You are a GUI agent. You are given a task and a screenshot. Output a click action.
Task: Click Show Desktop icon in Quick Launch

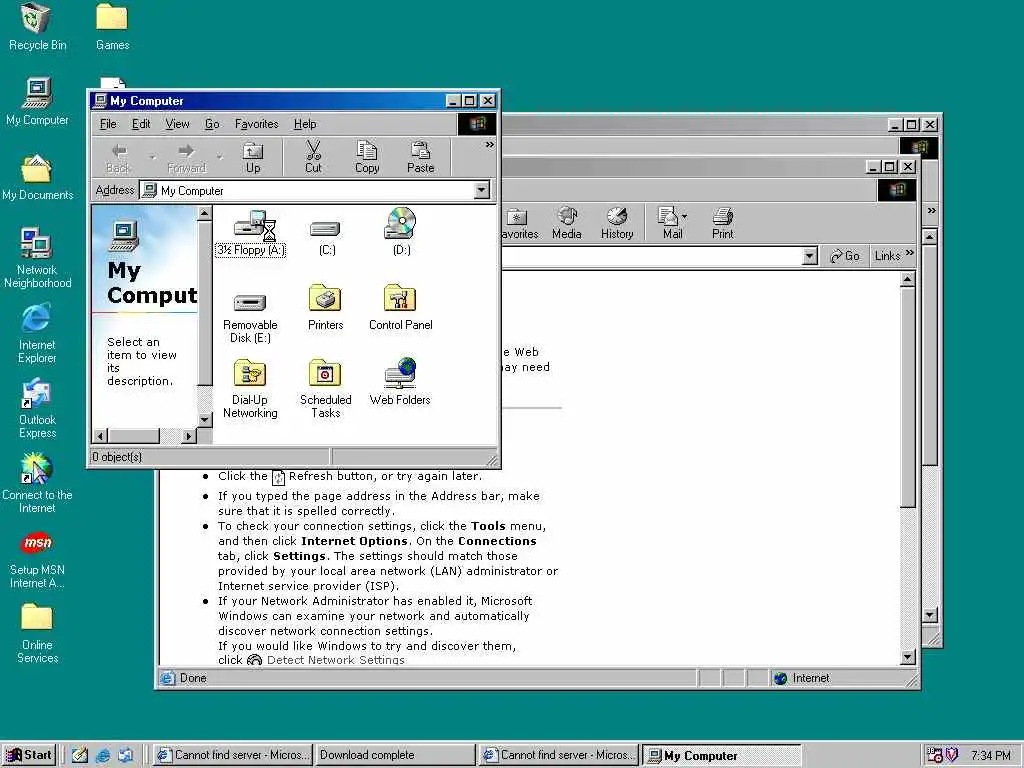80,756
